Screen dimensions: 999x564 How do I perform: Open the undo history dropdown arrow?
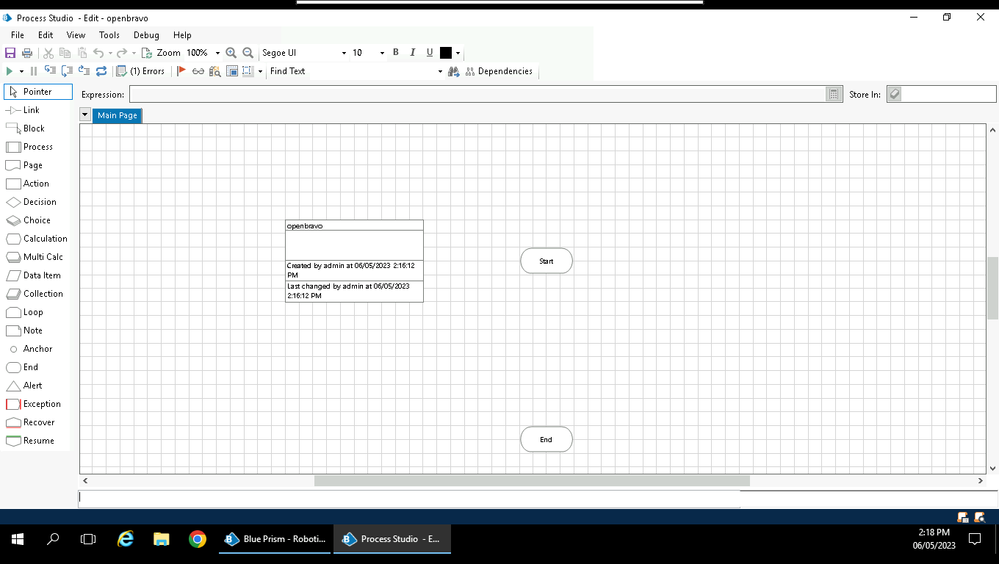tap(110, 53)
